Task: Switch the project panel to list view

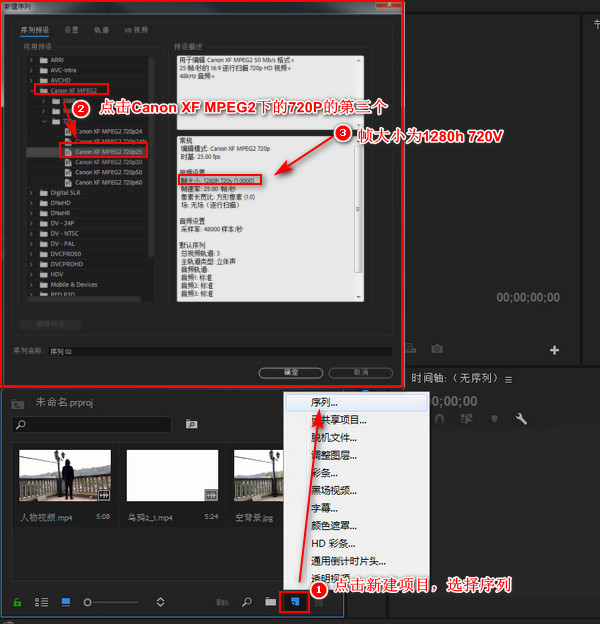Action: (x=41, y=602)
